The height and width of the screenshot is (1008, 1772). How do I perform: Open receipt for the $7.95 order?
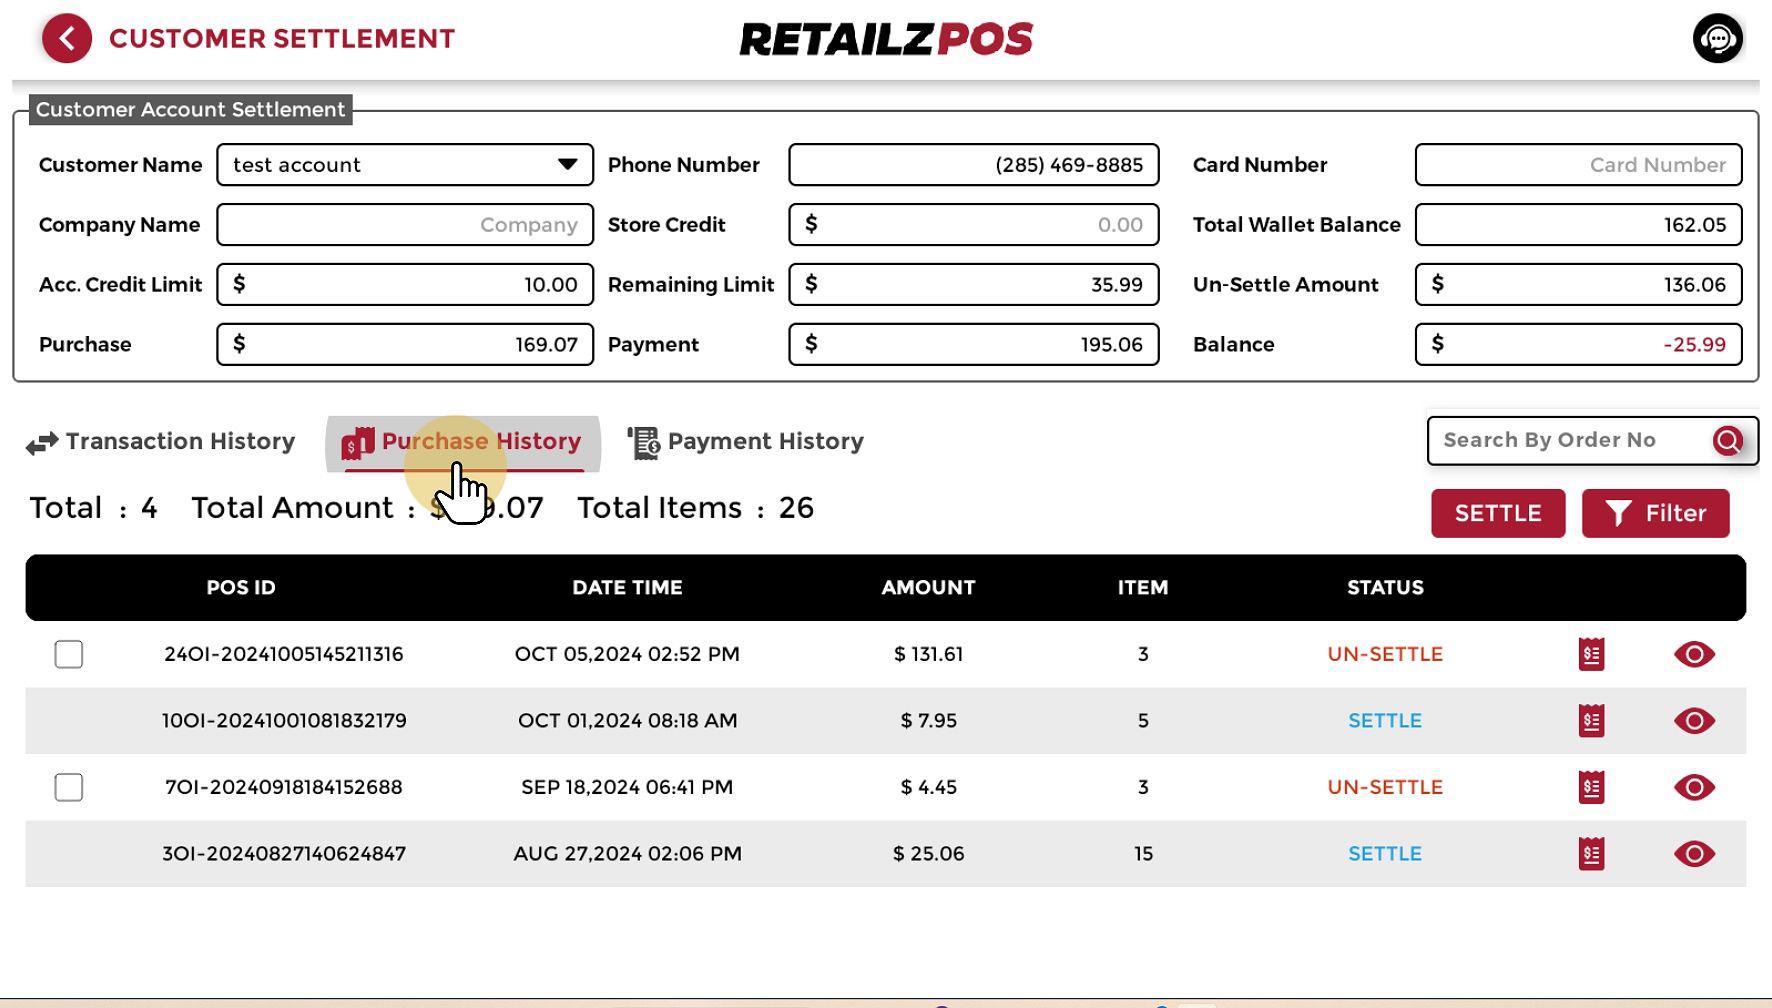click(1591, 721)
